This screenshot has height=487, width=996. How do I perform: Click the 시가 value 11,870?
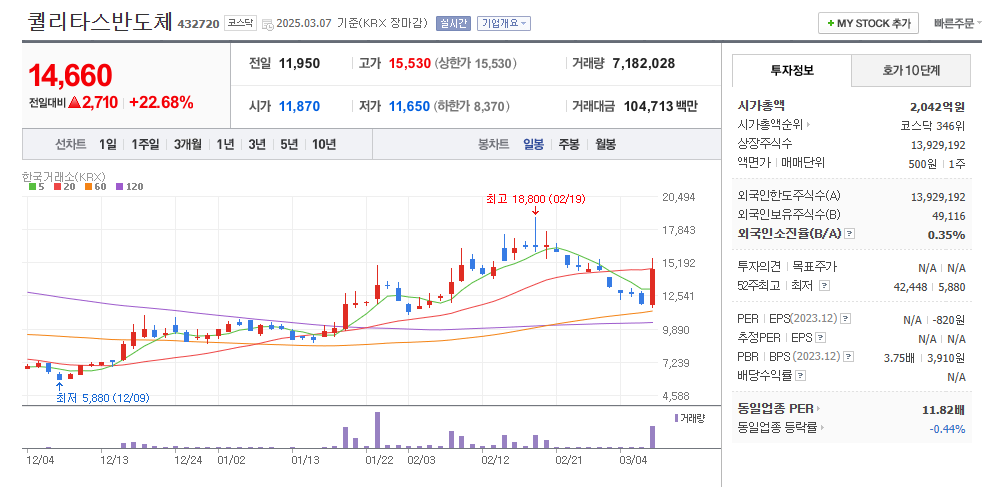299,106
